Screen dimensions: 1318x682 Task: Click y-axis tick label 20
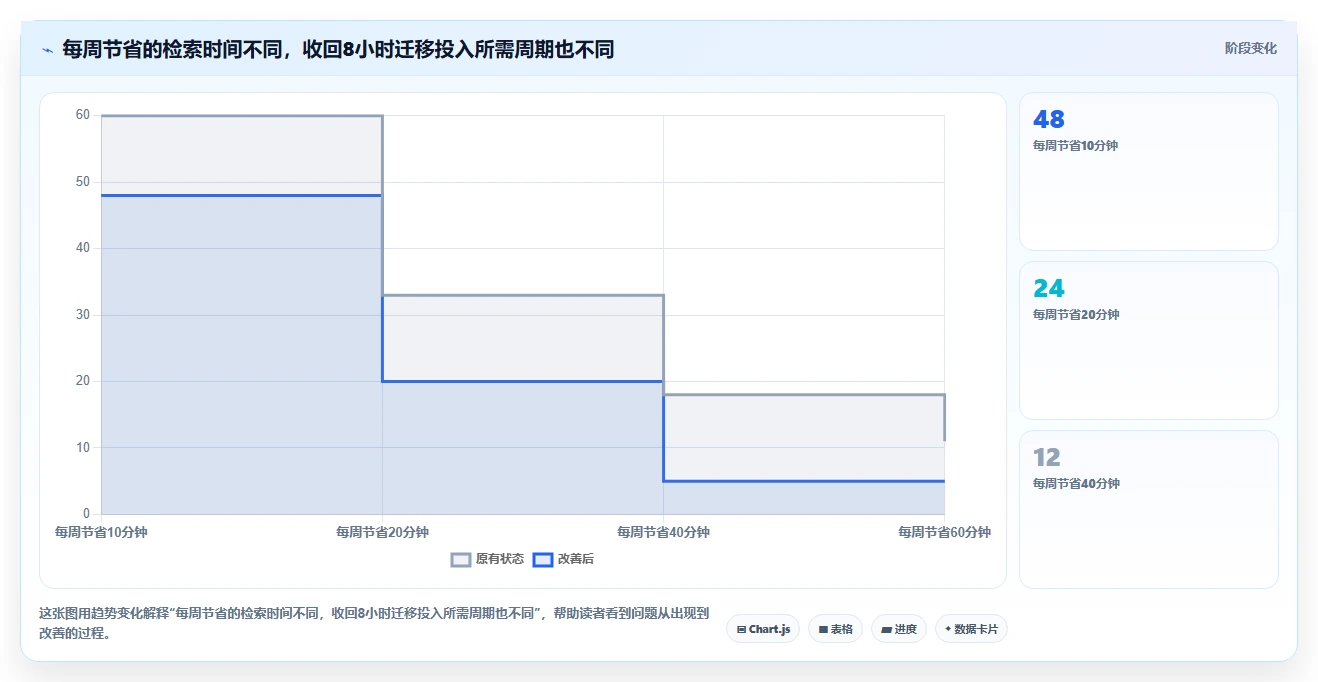[83, 381]
